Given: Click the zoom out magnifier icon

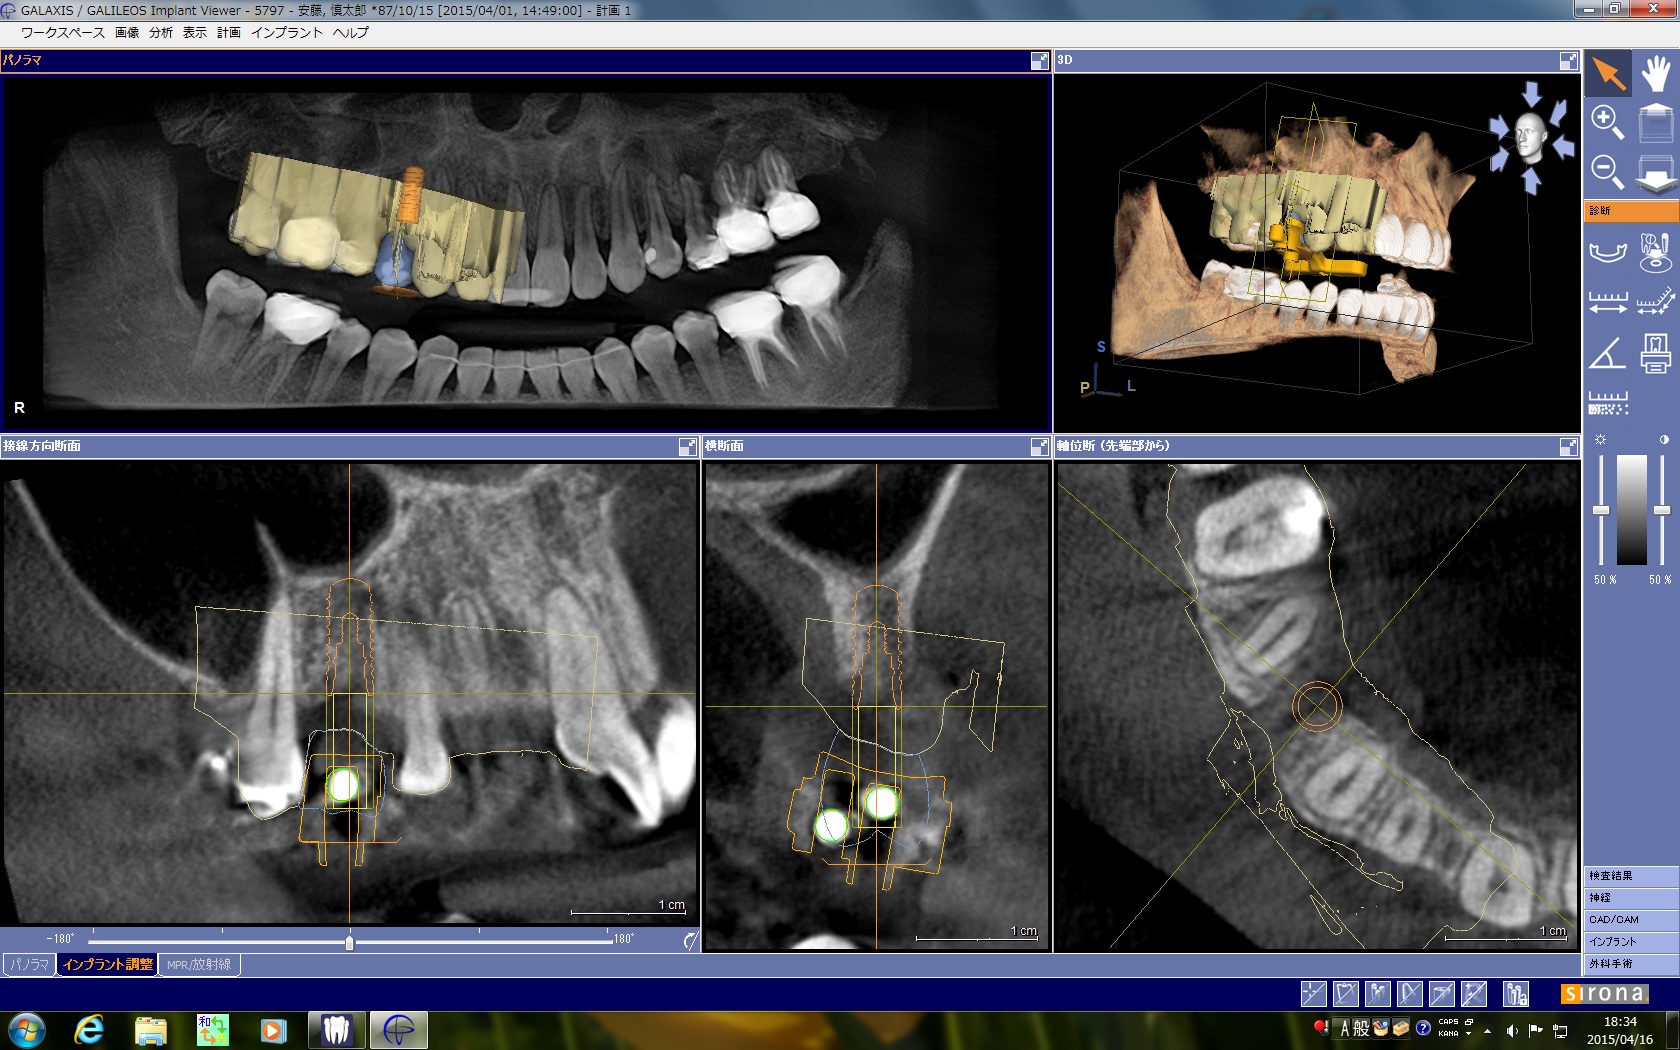Looking at the screenshot, I should pyautogui.click(x=1607, y=171).
